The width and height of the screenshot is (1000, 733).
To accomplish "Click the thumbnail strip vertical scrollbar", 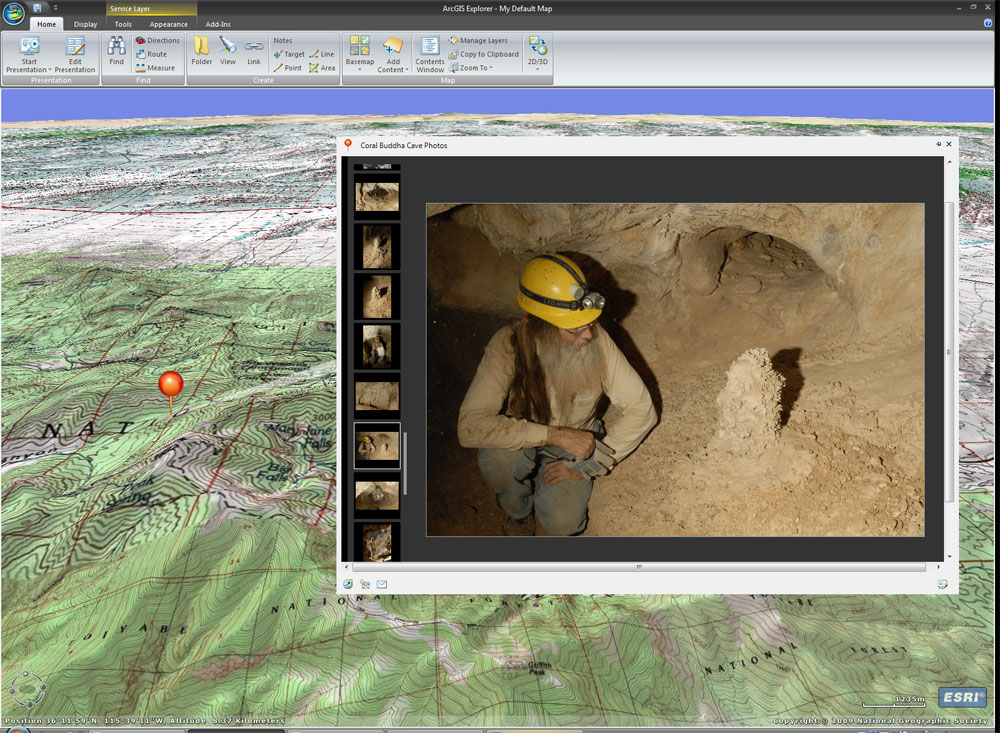I will click(405, 463).
